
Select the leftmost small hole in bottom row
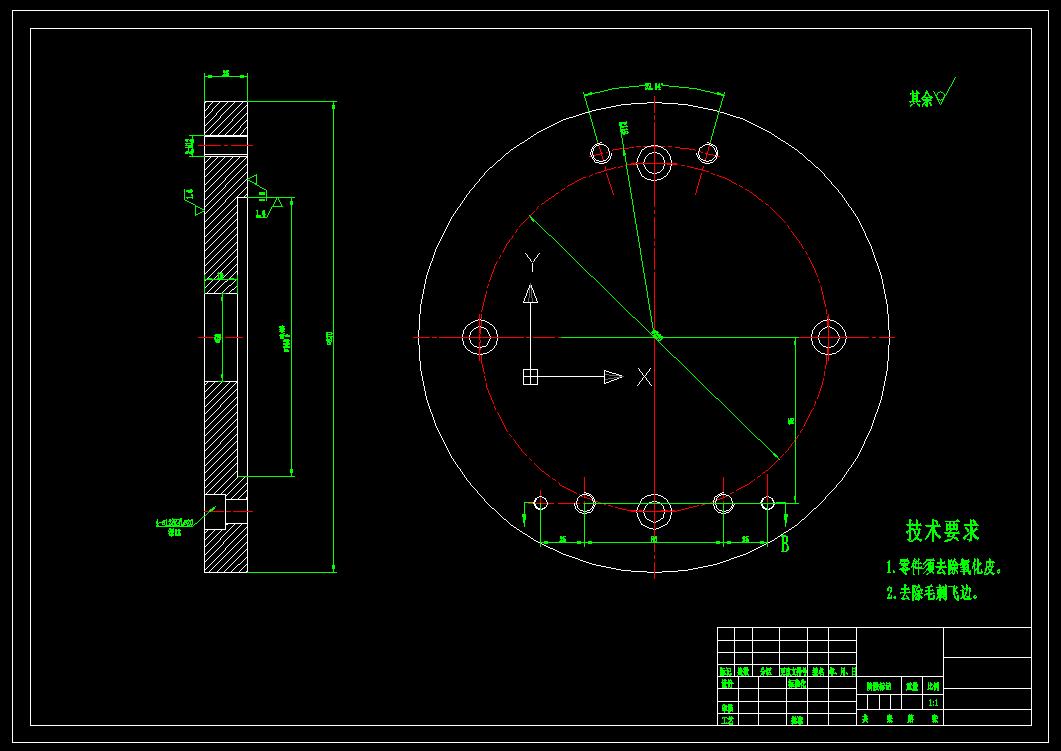(x=541, y=503)
